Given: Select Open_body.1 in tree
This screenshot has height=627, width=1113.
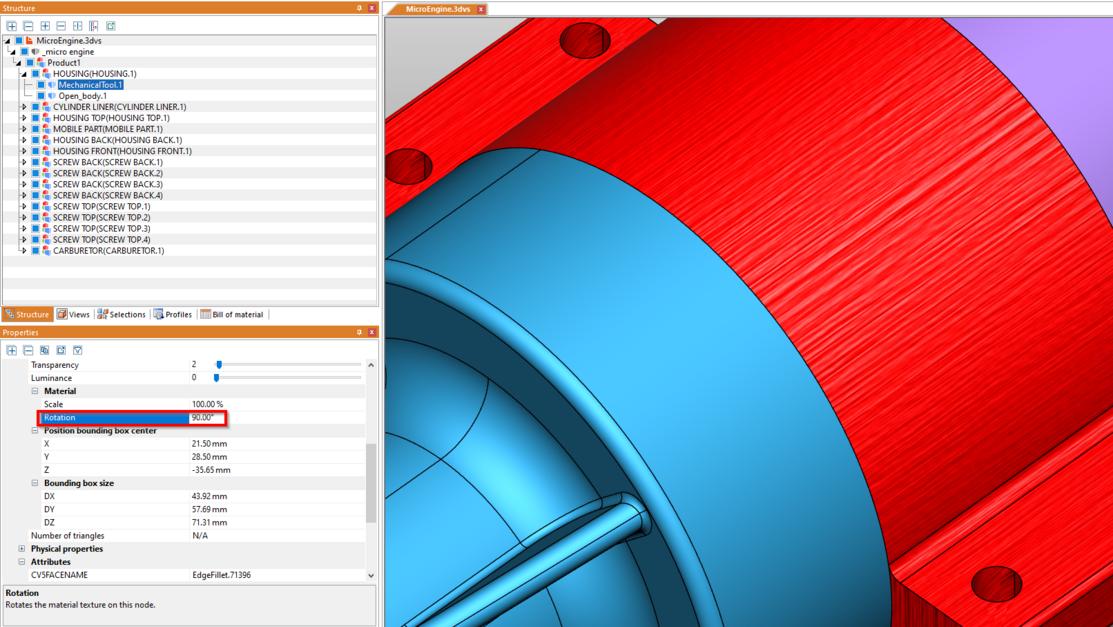Looking at the screenshot, I should coord(82,96).
